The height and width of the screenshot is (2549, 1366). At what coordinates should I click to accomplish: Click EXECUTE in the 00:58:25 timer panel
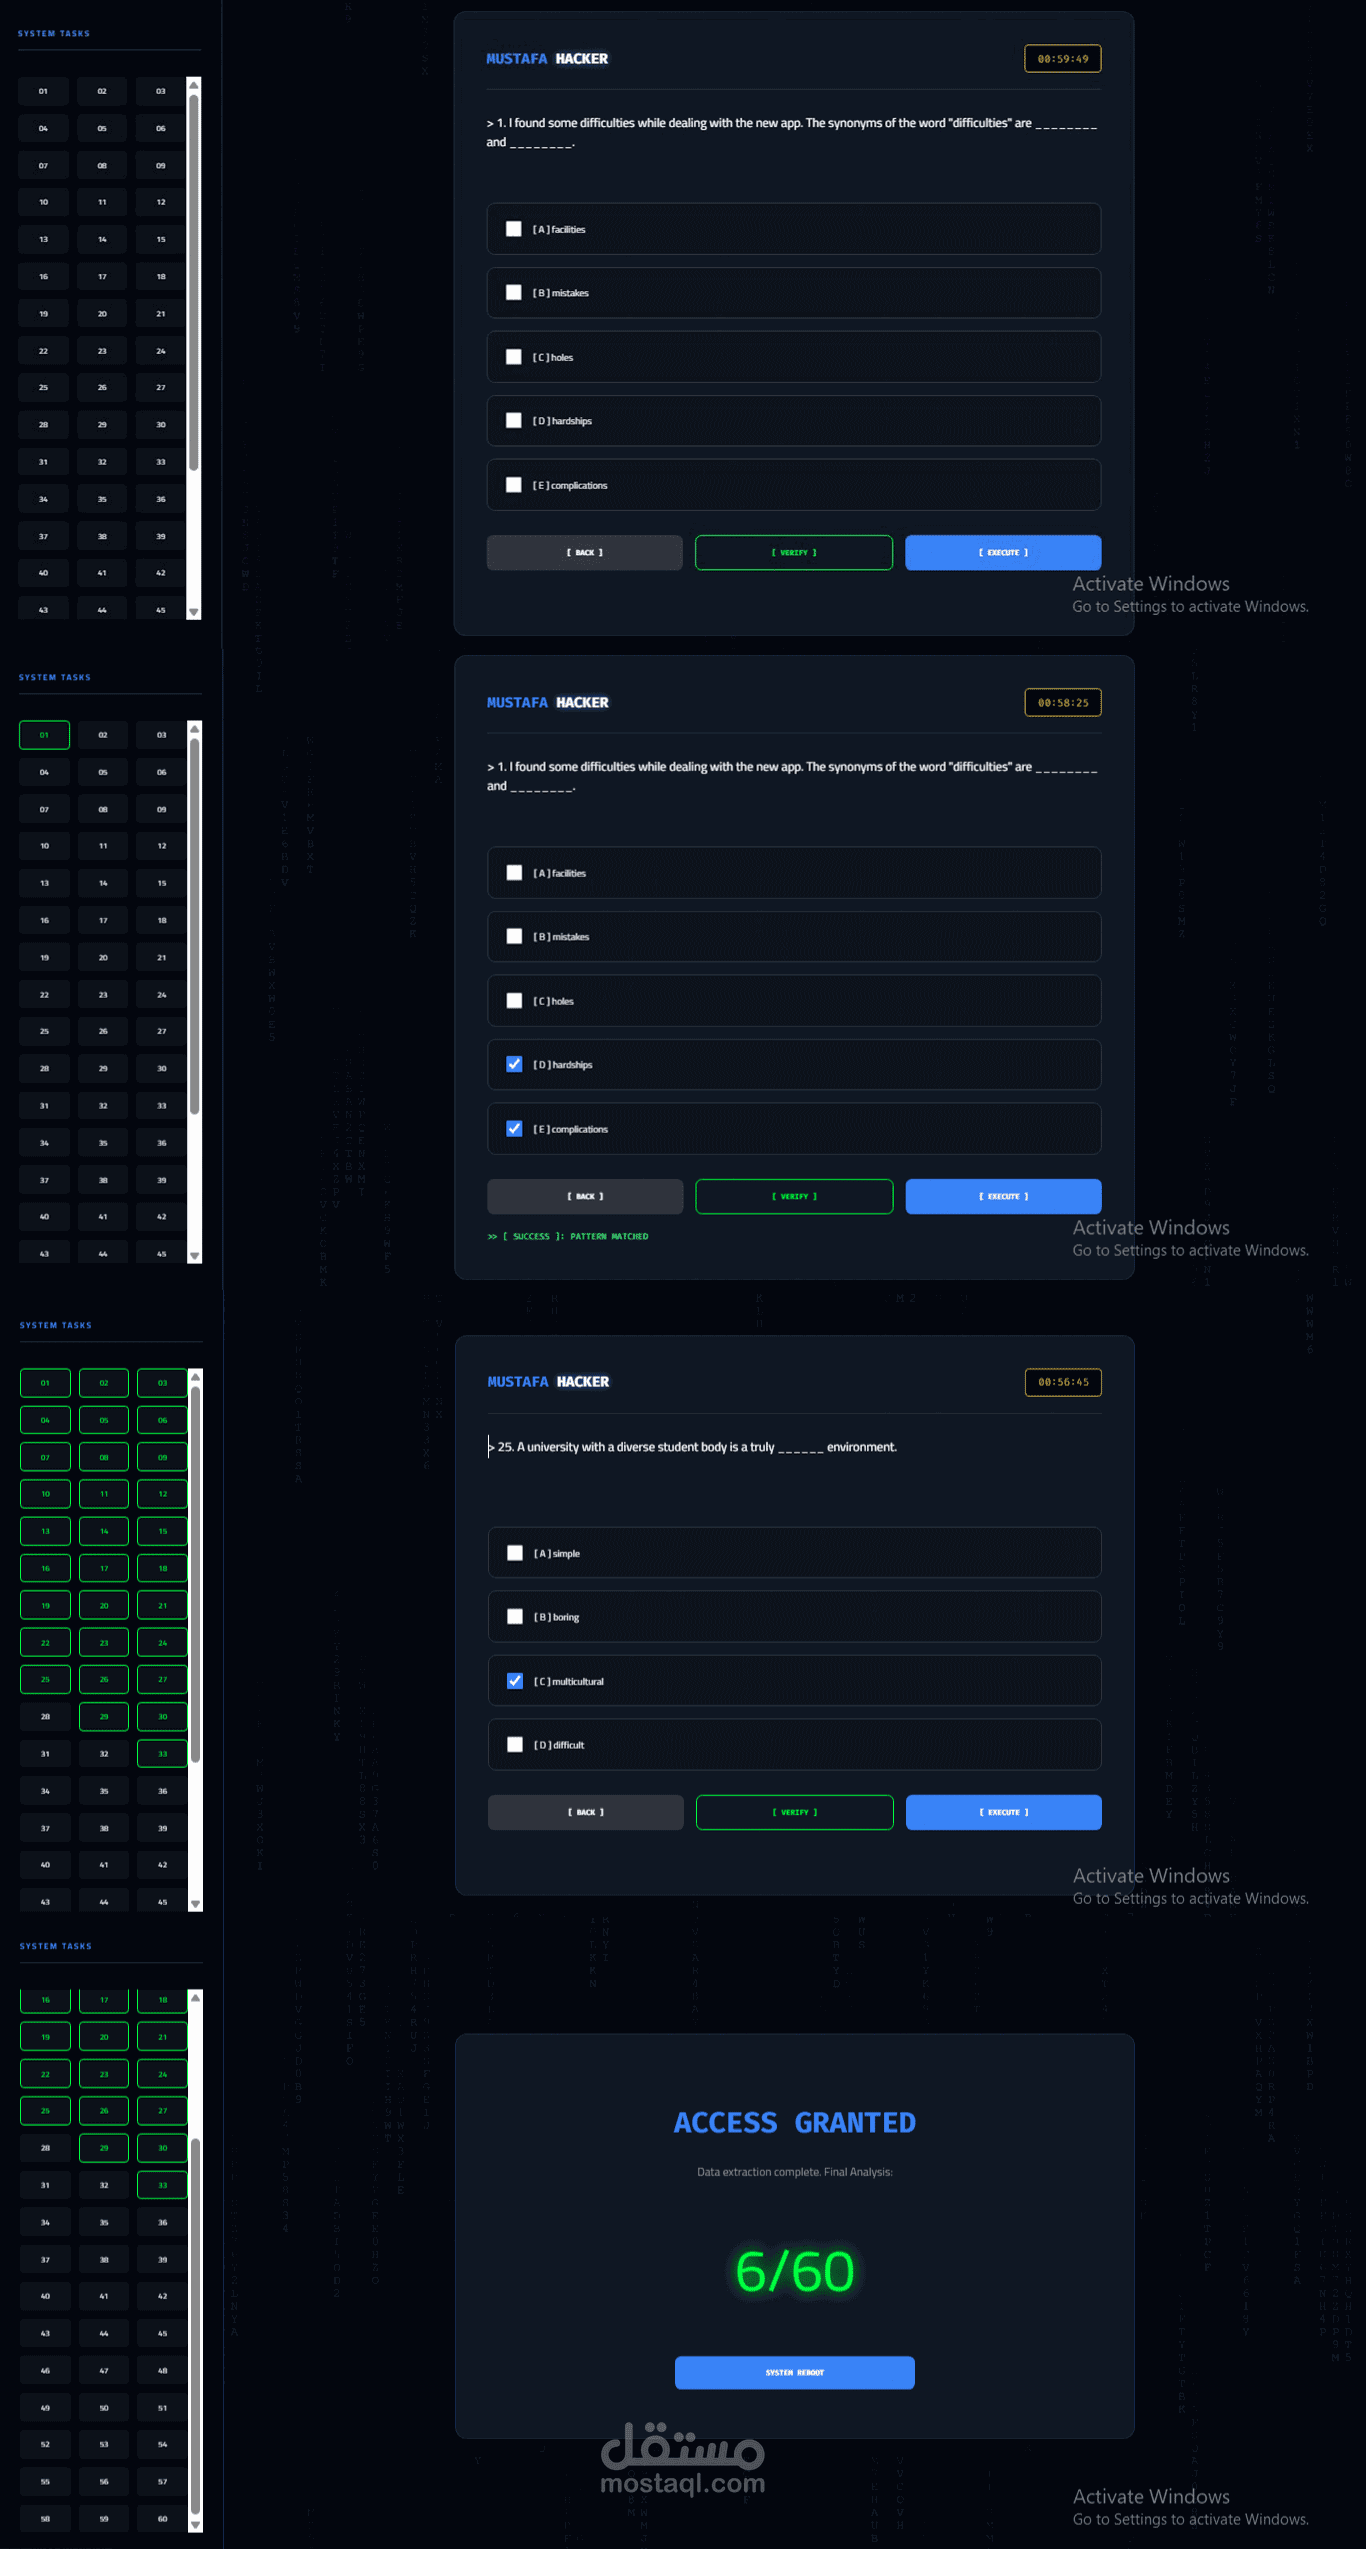pyautogui.click(x=1003, y=1196)
